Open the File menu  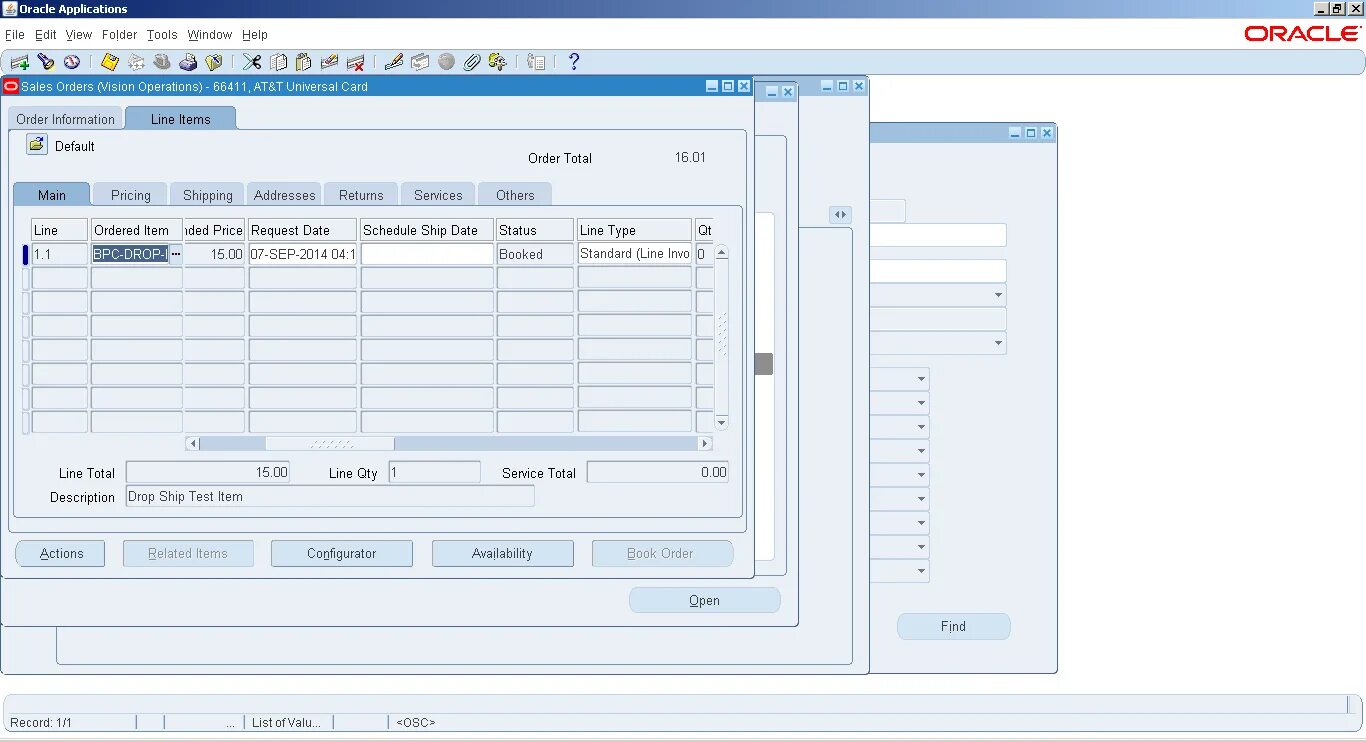[x=15, y=34]
